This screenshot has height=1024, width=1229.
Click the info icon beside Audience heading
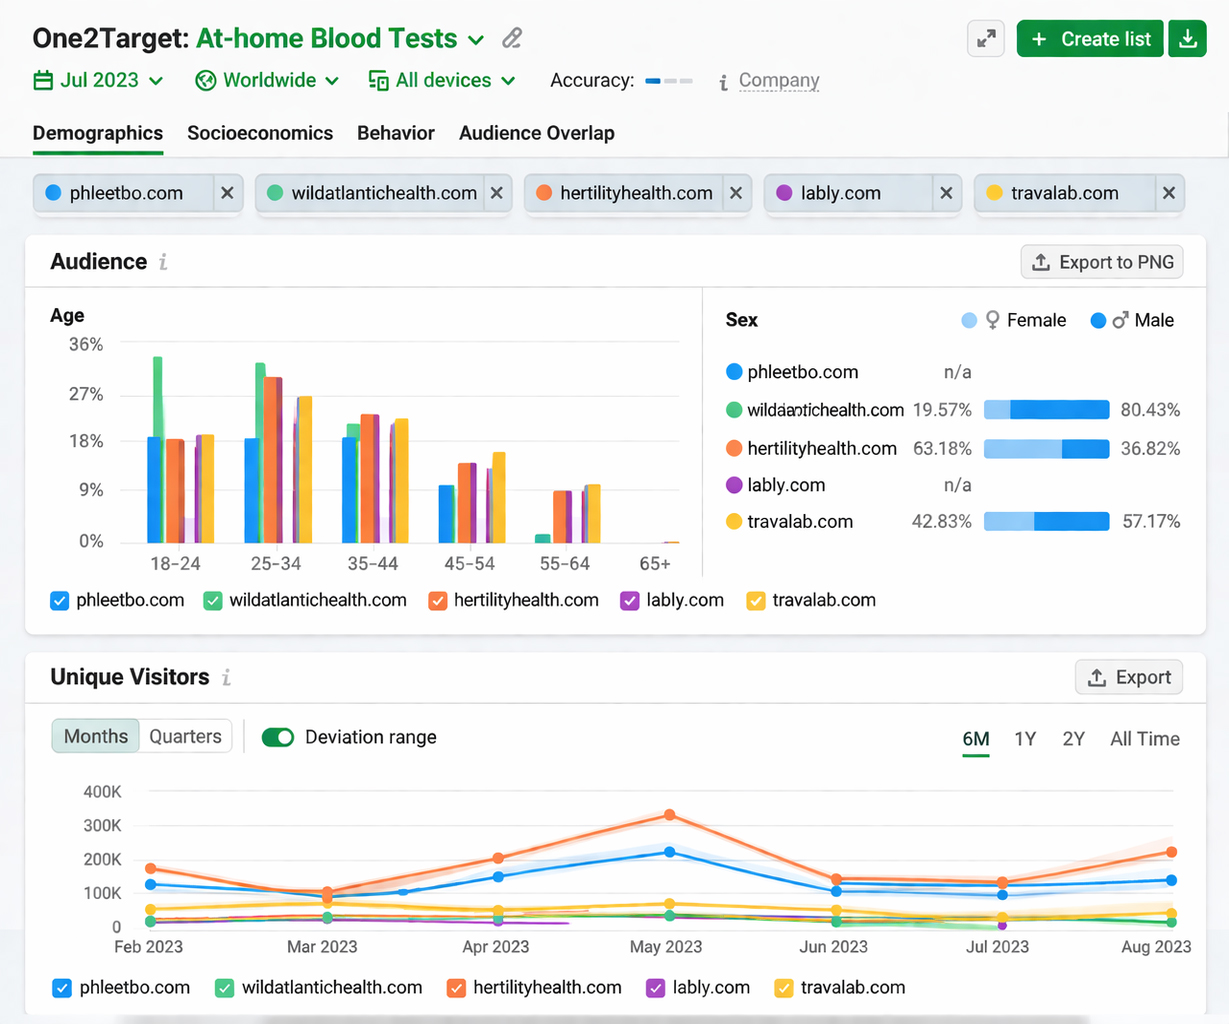163,262
